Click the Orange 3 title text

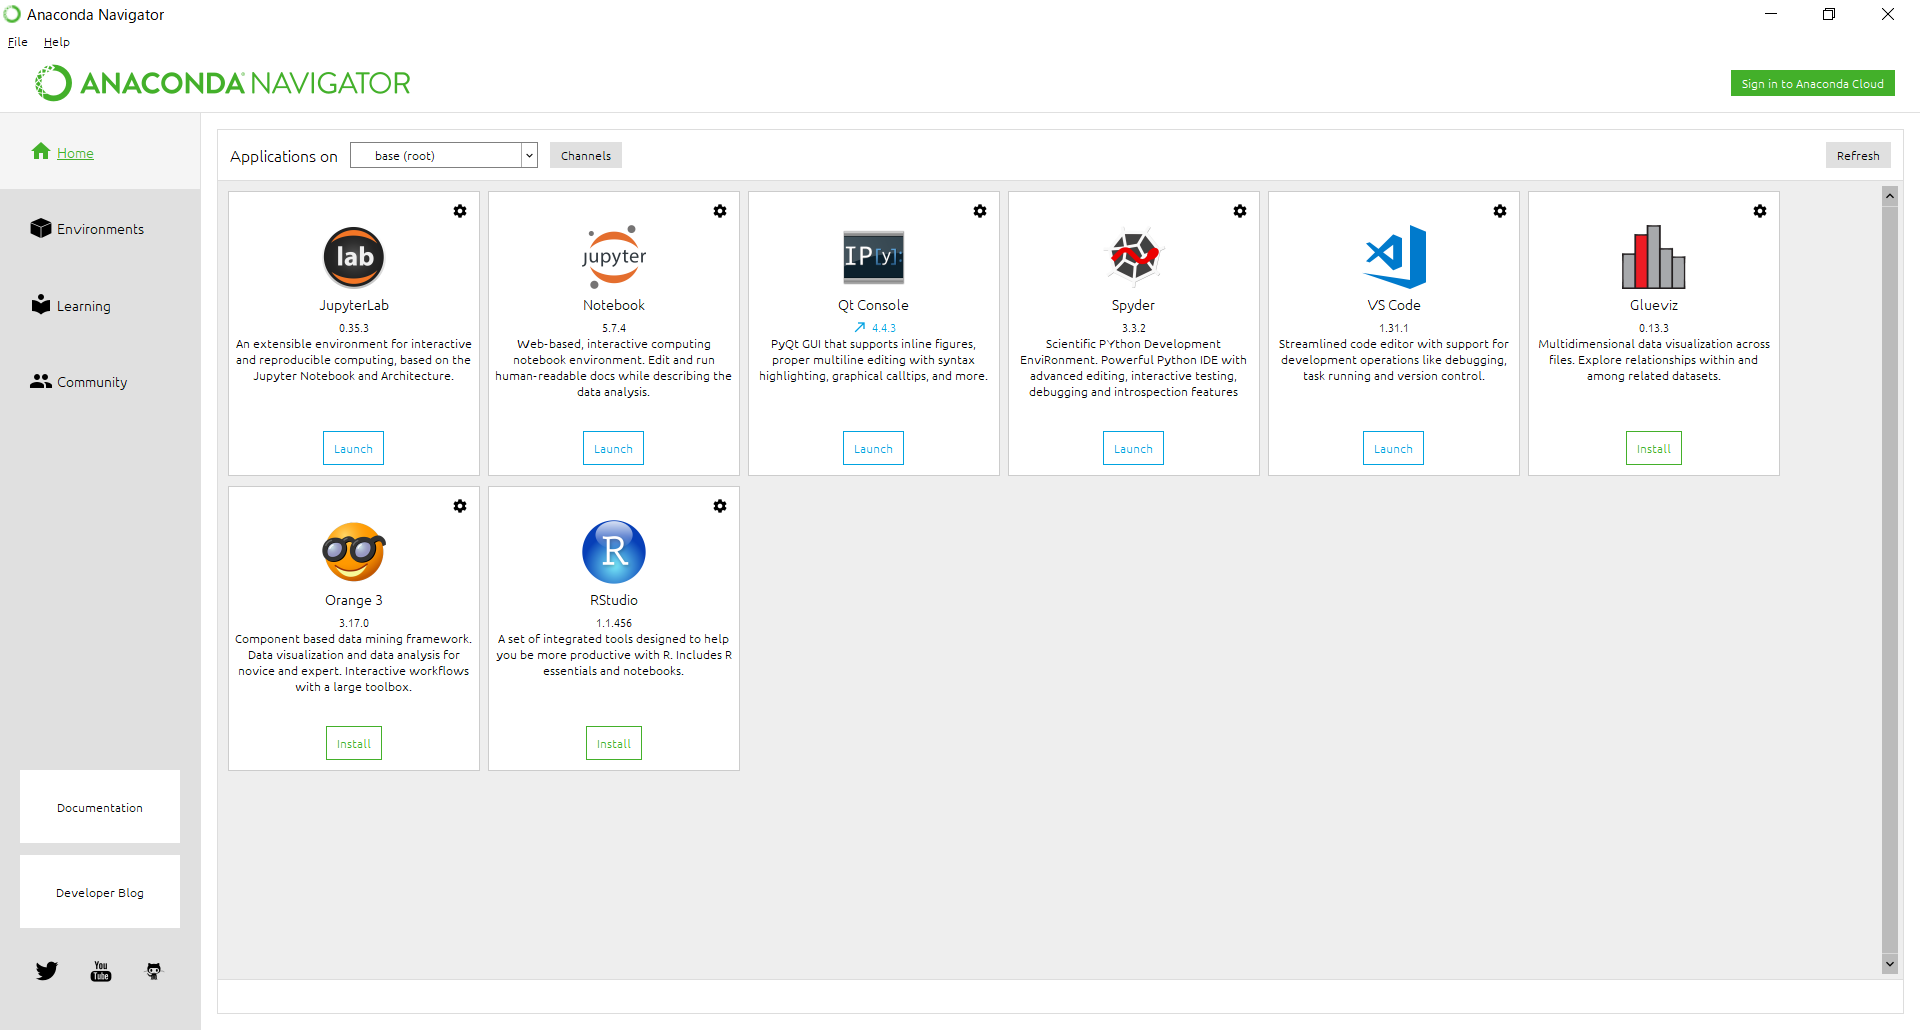(x=354, y=600)
